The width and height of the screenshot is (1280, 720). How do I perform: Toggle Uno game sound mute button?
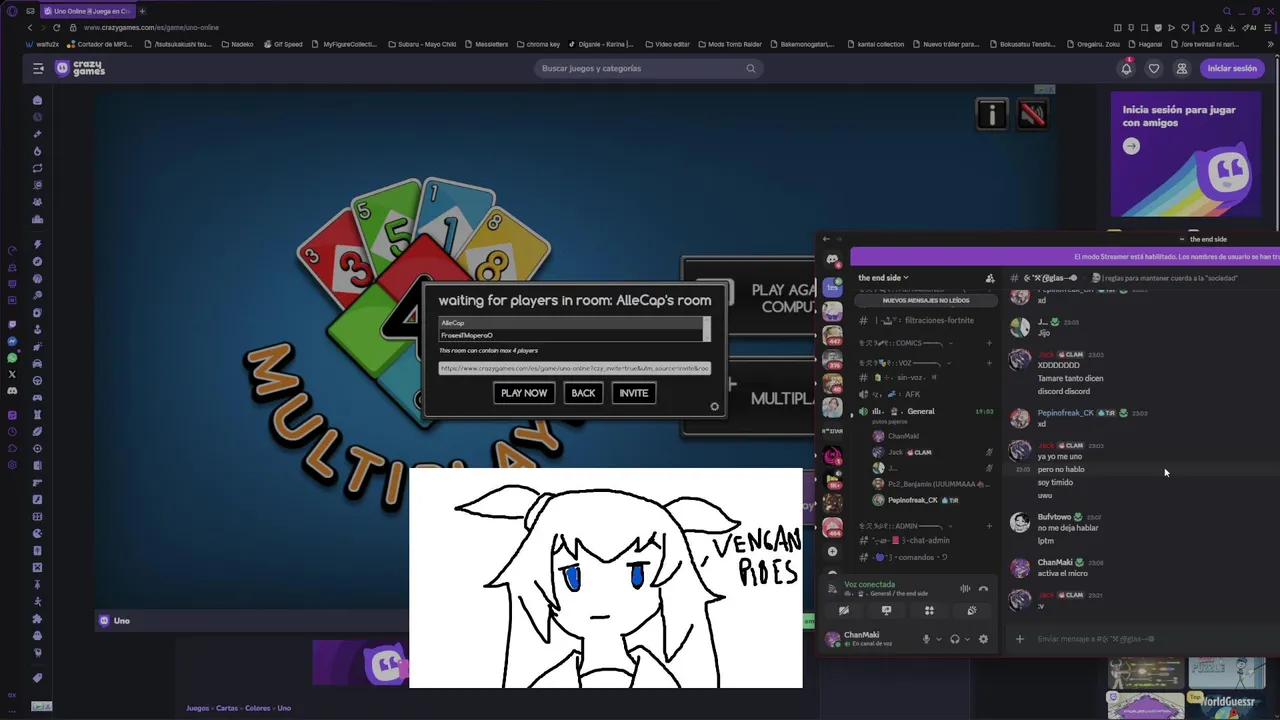(1032, 114)
